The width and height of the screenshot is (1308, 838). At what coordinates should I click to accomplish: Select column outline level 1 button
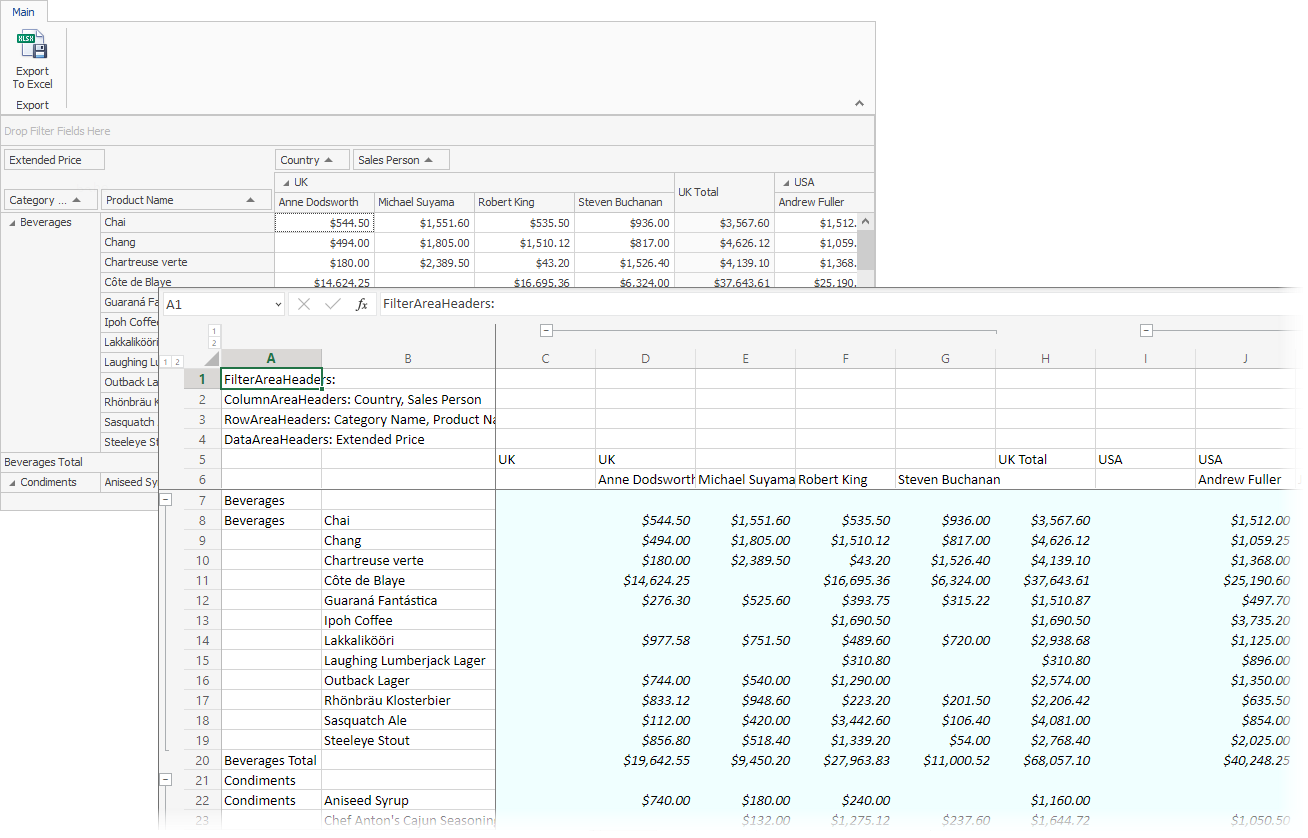point(215,331)
